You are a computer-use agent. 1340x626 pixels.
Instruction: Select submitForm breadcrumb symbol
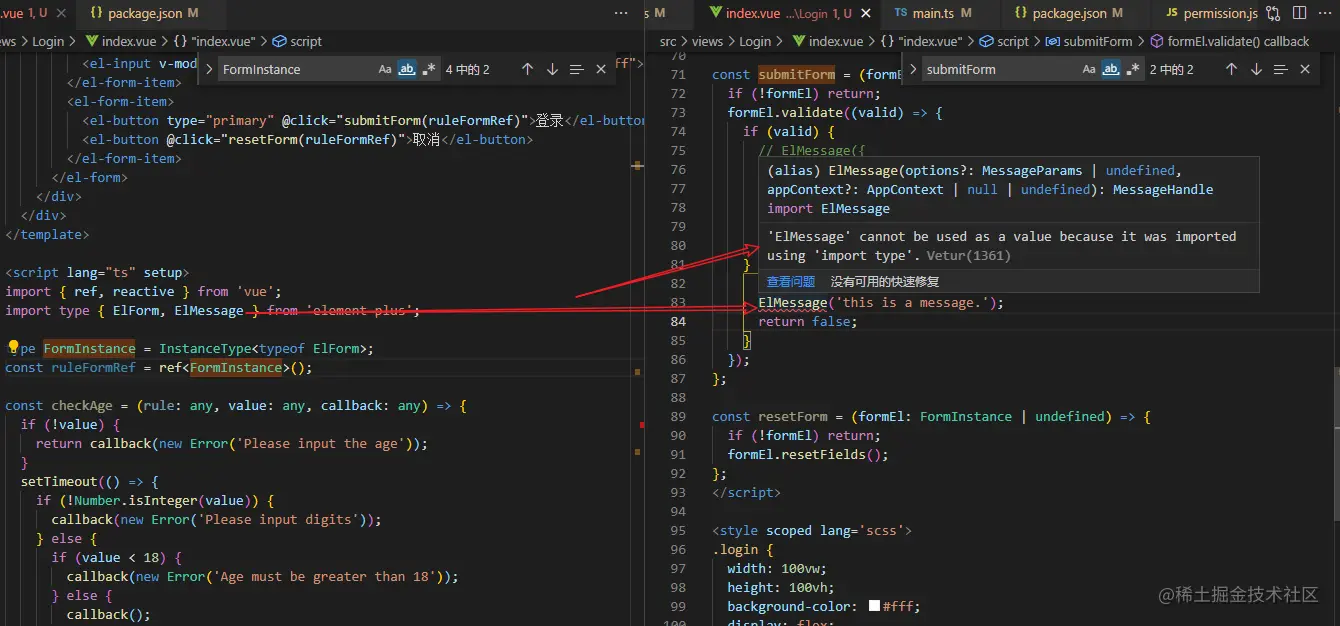tap(1088, 42)
